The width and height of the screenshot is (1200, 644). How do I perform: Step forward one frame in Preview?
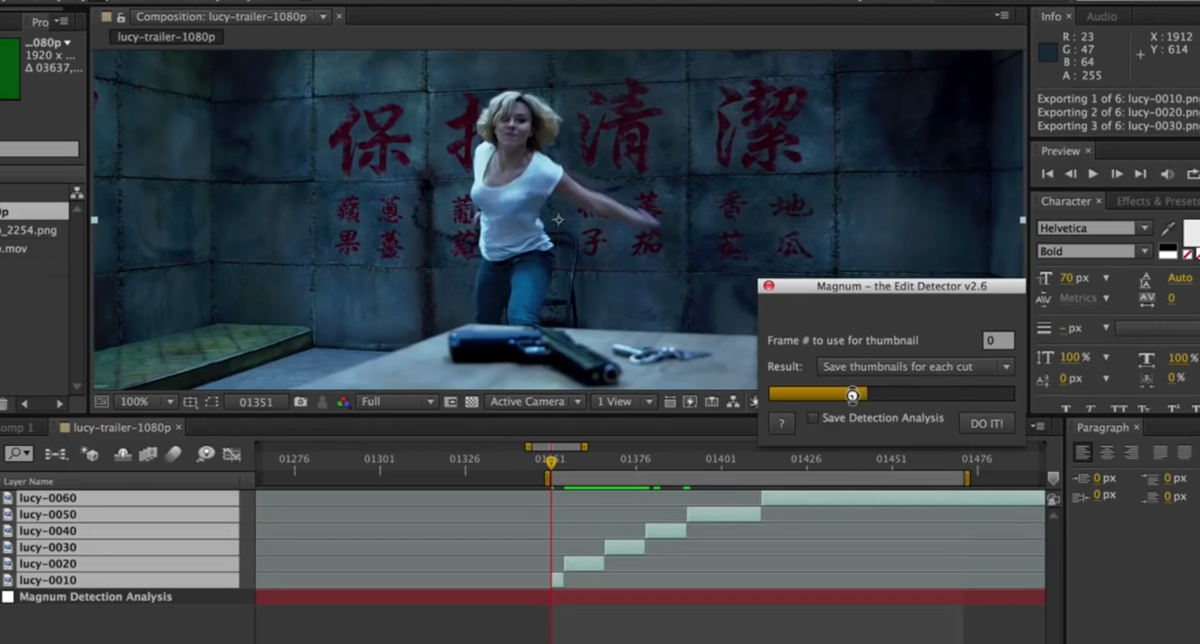(1117, 174)
